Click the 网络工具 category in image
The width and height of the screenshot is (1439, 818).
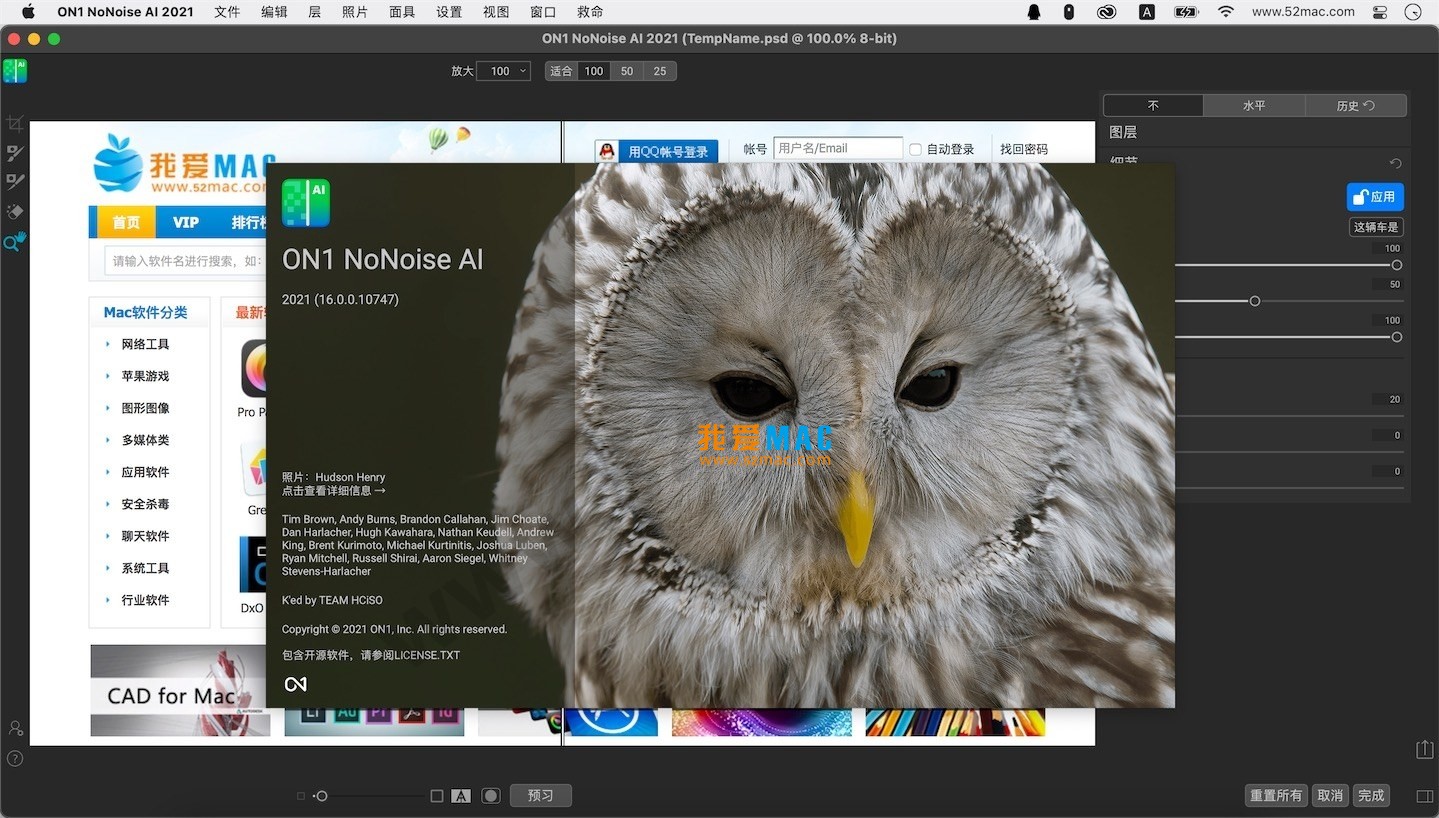click(145, 344)
